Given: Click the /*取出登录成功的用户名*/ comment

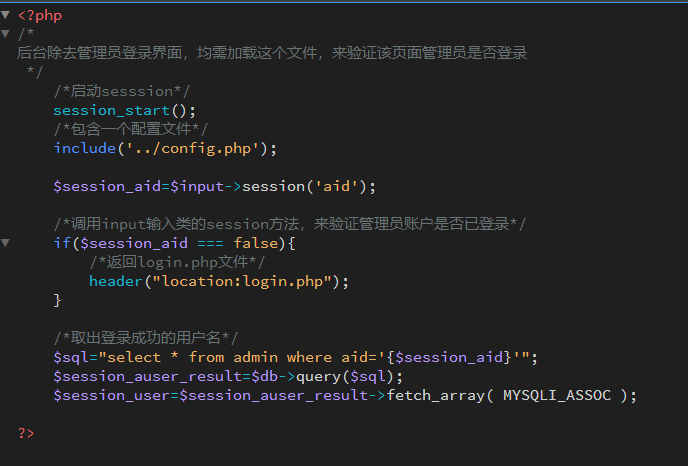Looking at the screenshot, I should pyautogui.click(x=146, y=338).
